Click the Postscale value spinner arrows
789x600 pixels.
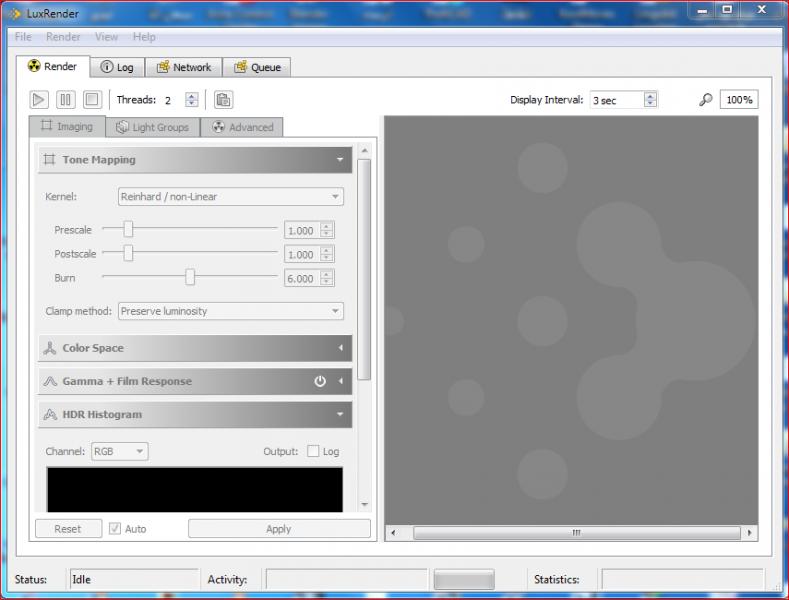(x=327, y=254)
